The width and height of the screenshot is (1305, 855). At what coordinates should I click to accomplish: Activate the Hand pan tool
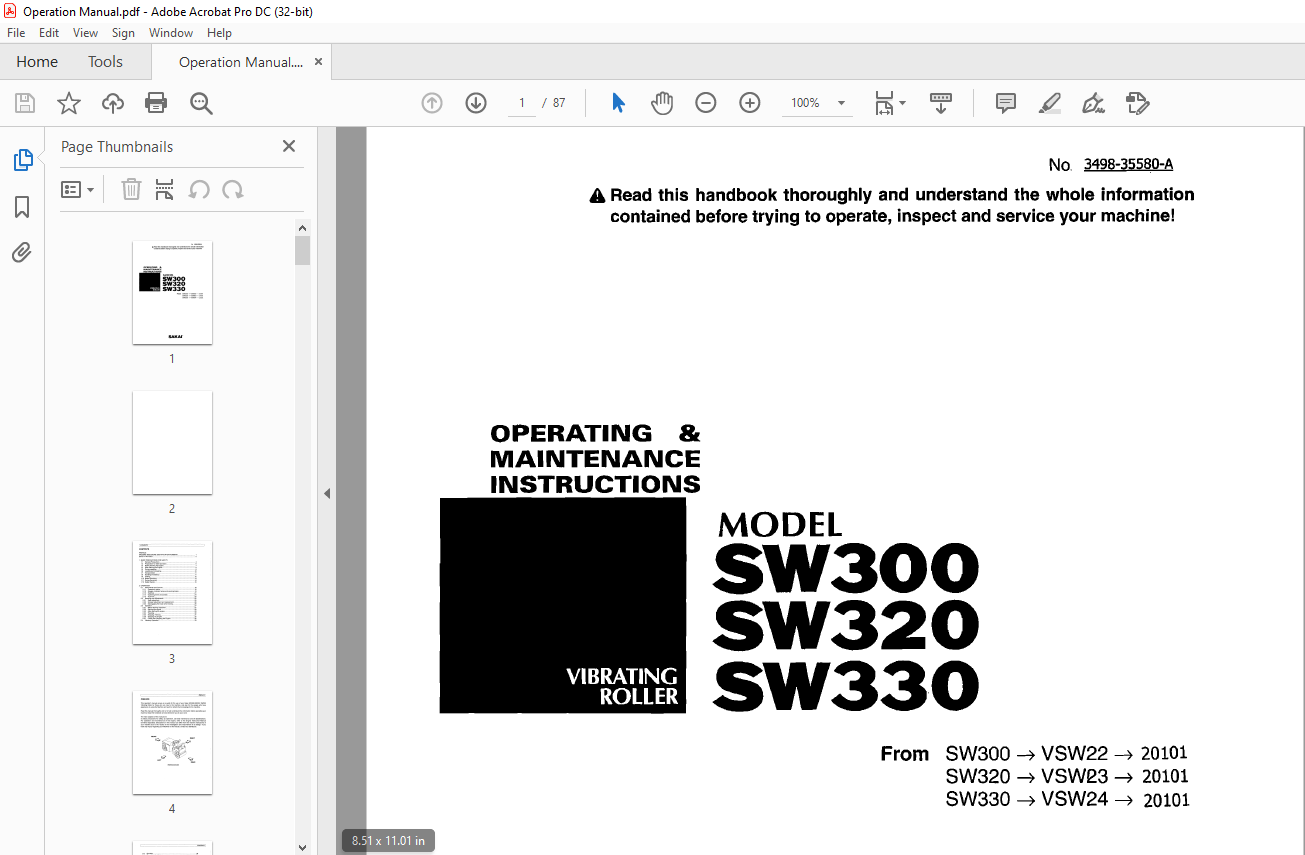click(x=662, y=103)
